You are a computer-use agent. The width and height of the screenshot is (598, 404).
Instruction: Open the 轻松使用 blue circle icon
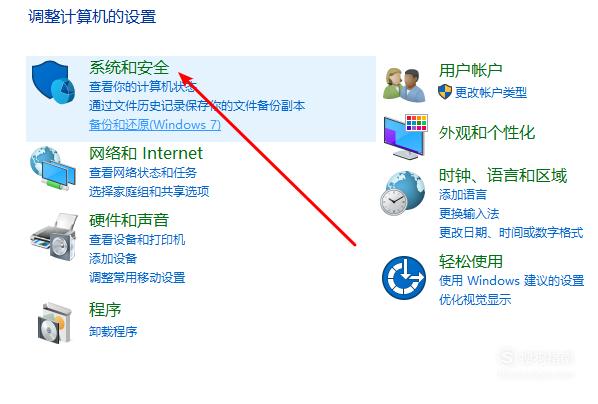404,278
